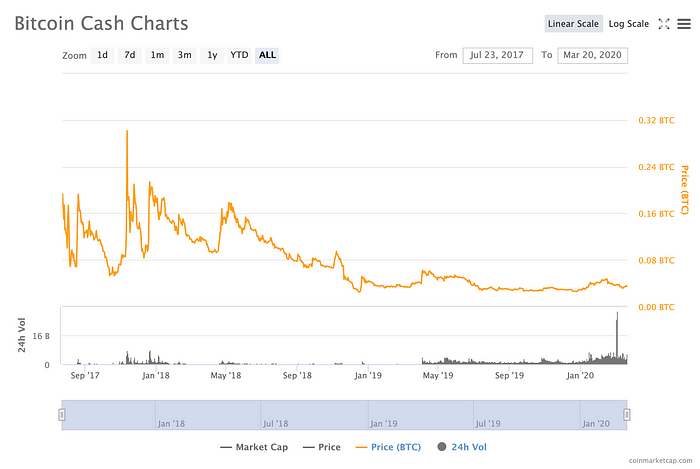Click the 0.16 BTC axis label
This screenshot has width=700, height=469.
(656, 214)
